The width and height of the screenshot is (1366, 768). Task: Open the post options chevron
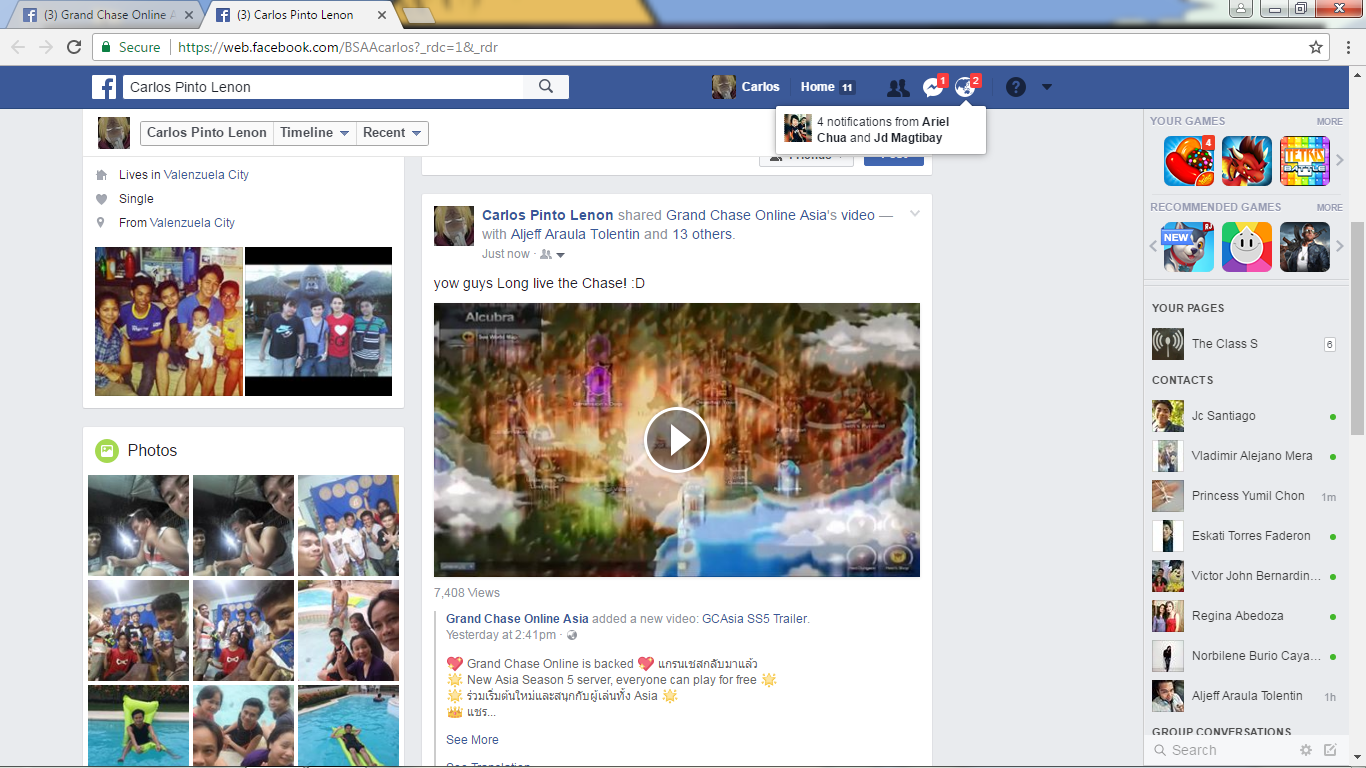click(x=914, y=214)
